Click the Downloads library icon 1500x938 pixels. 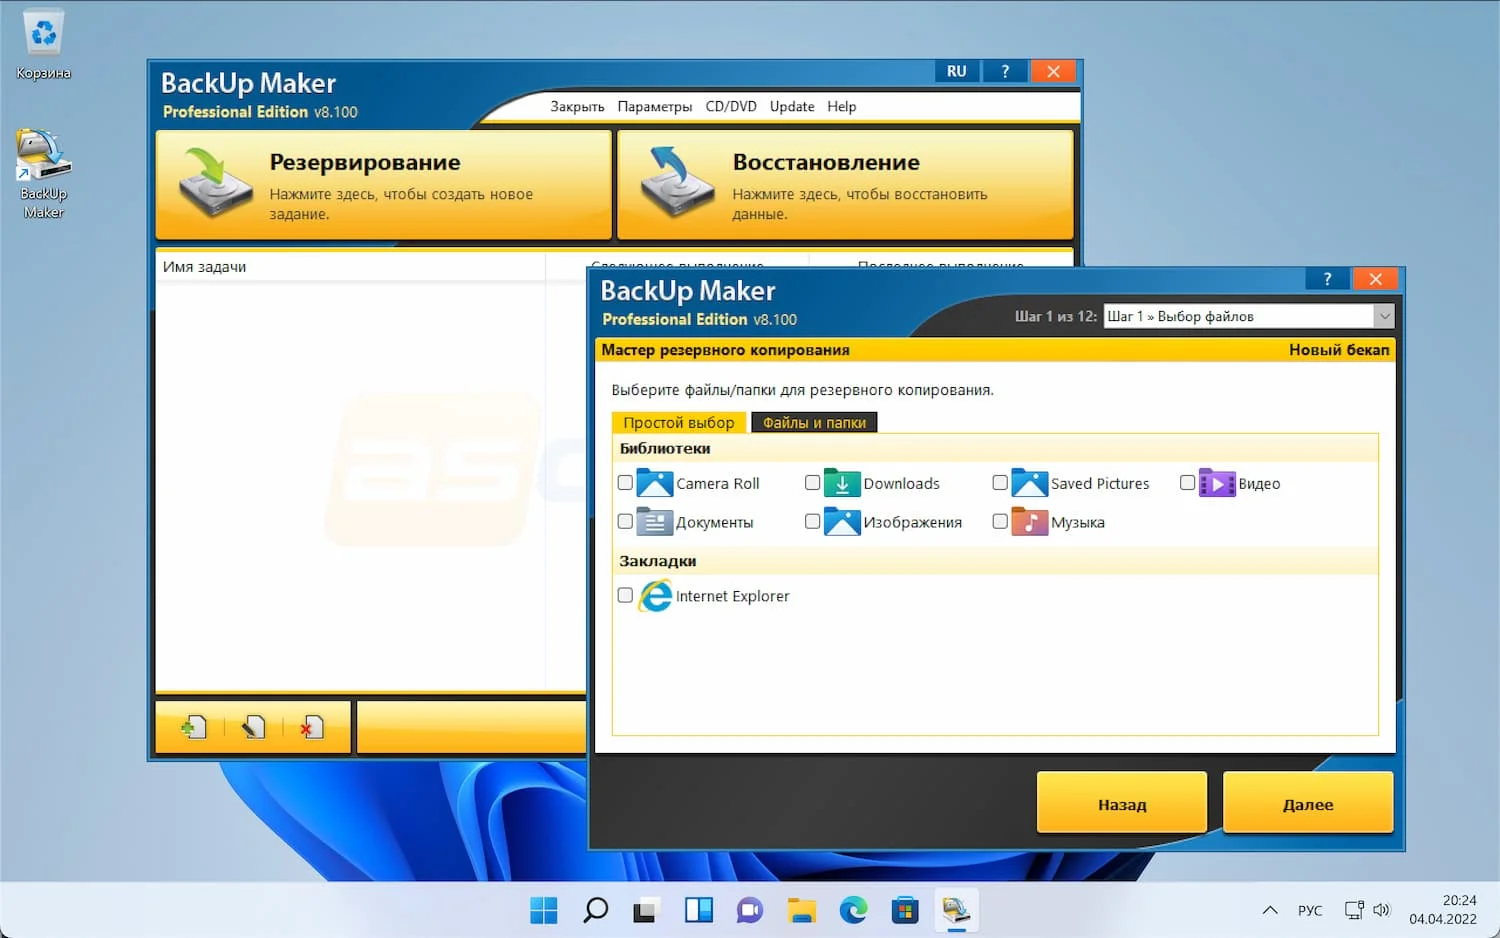click(x=840, y=483)
